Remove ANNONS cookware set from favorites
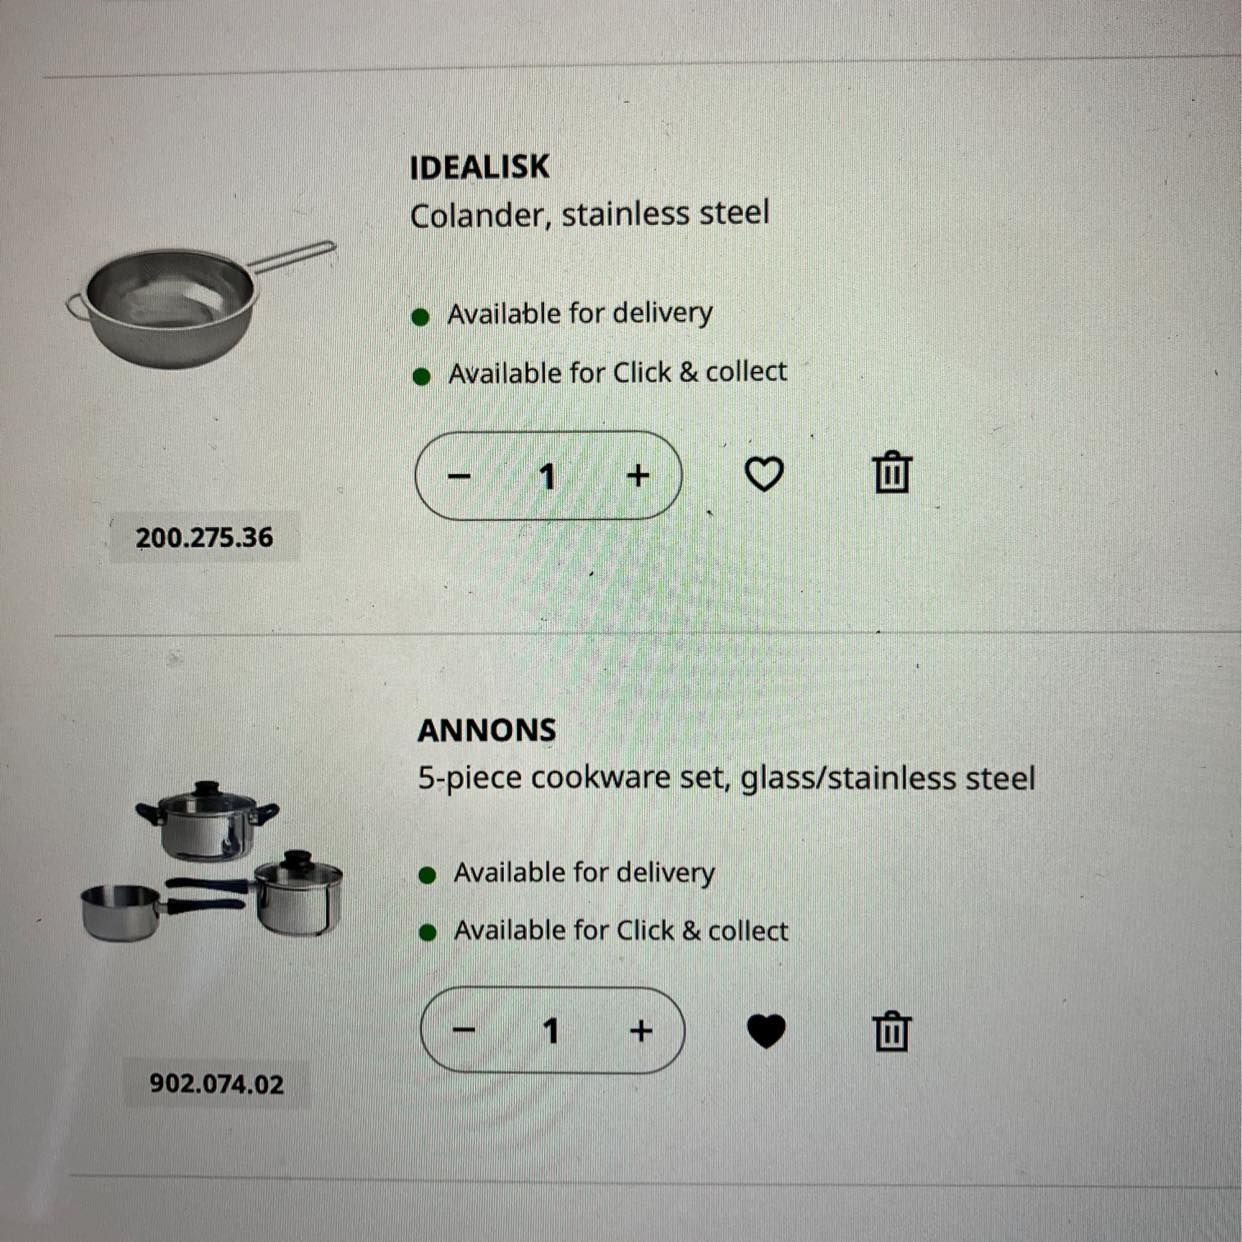This screenshot has width=1242, height=1242. pyautogui.click(x=766, y=1031)
